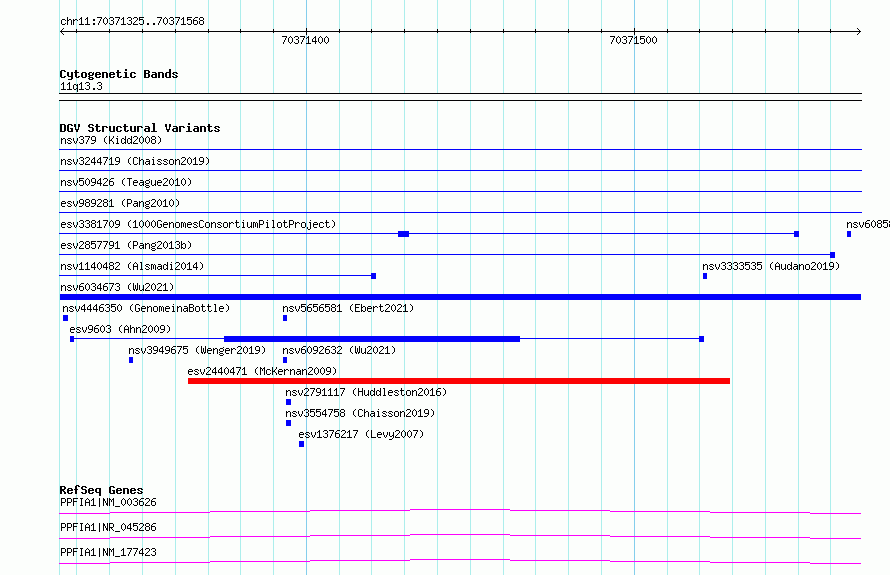Click the RefSeq Genes track heading
890x575 pixels.
(x=102, y=490)
